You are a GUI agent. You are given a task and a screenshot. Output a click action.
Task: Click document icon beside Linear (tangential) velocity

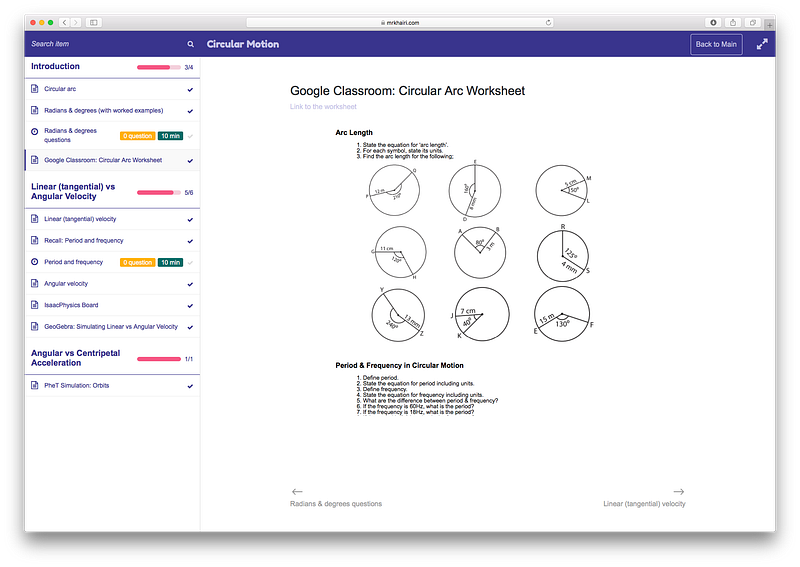point(35,219)
